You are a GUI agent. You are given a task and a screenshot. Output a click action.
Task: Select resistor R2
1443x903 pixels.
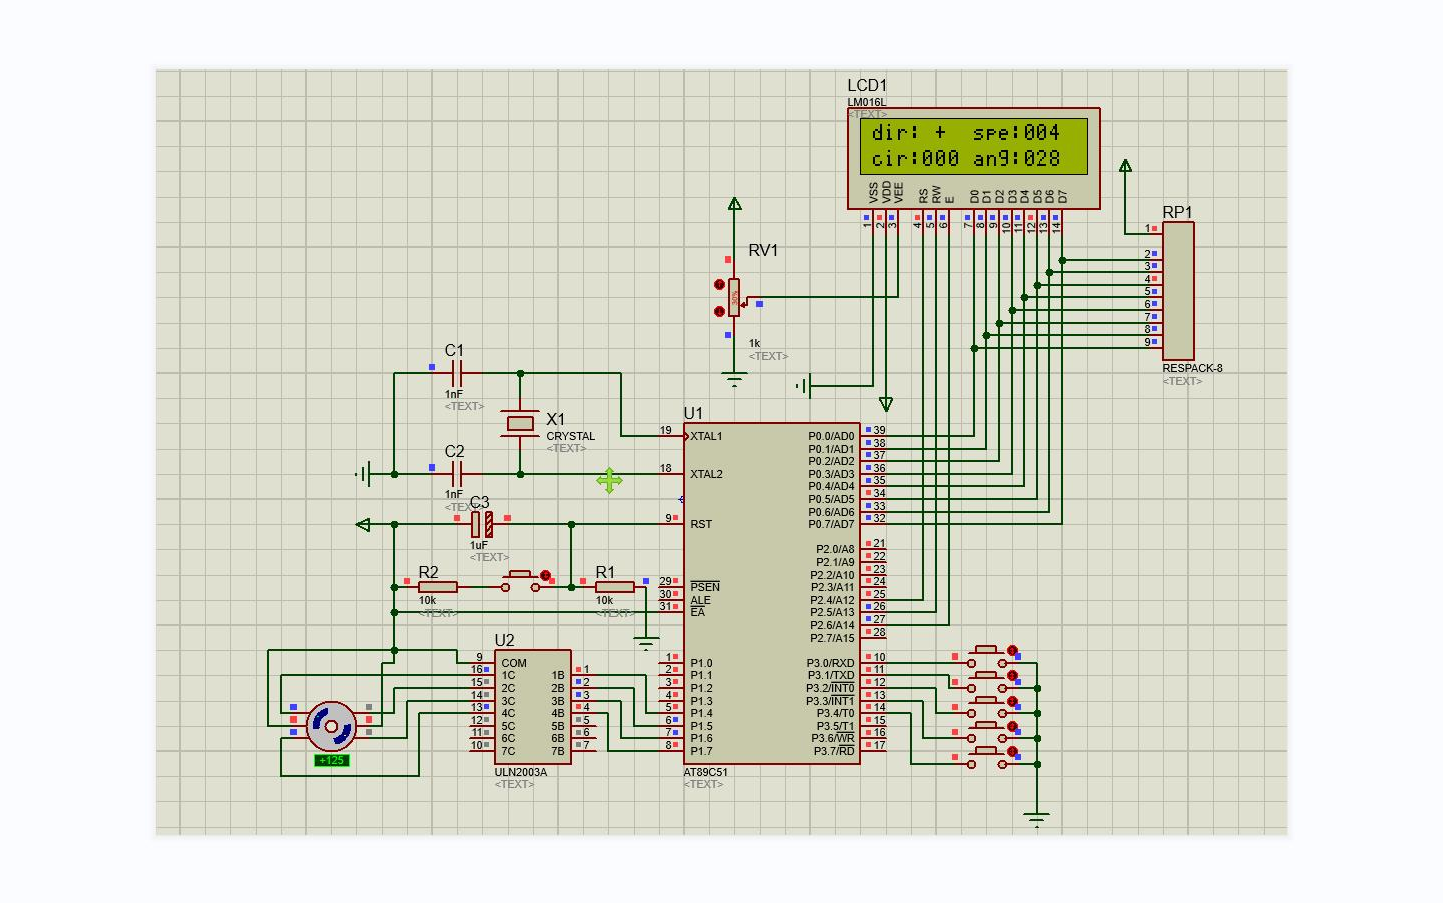point(438,587)
